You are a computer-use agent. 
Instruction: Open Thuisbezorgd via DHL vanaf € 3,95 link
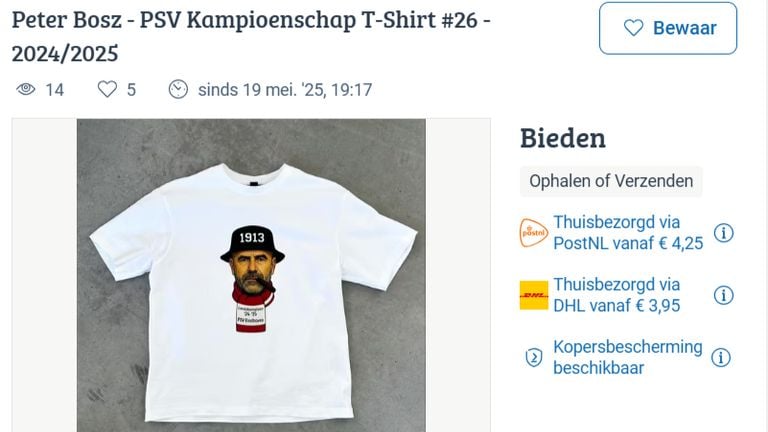point(617,295)
